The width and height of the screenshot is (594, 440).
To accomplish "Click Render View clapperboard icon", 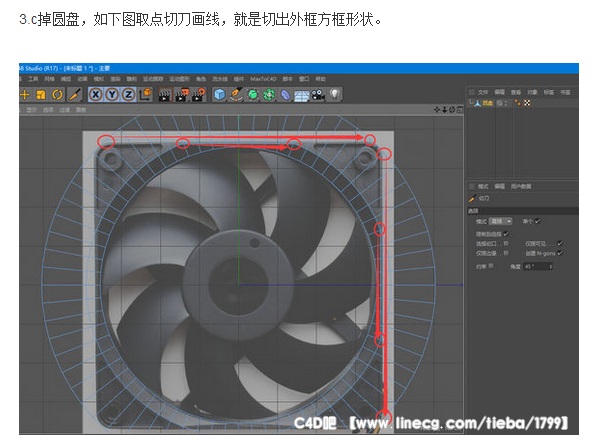I will (x=165, y=94).
